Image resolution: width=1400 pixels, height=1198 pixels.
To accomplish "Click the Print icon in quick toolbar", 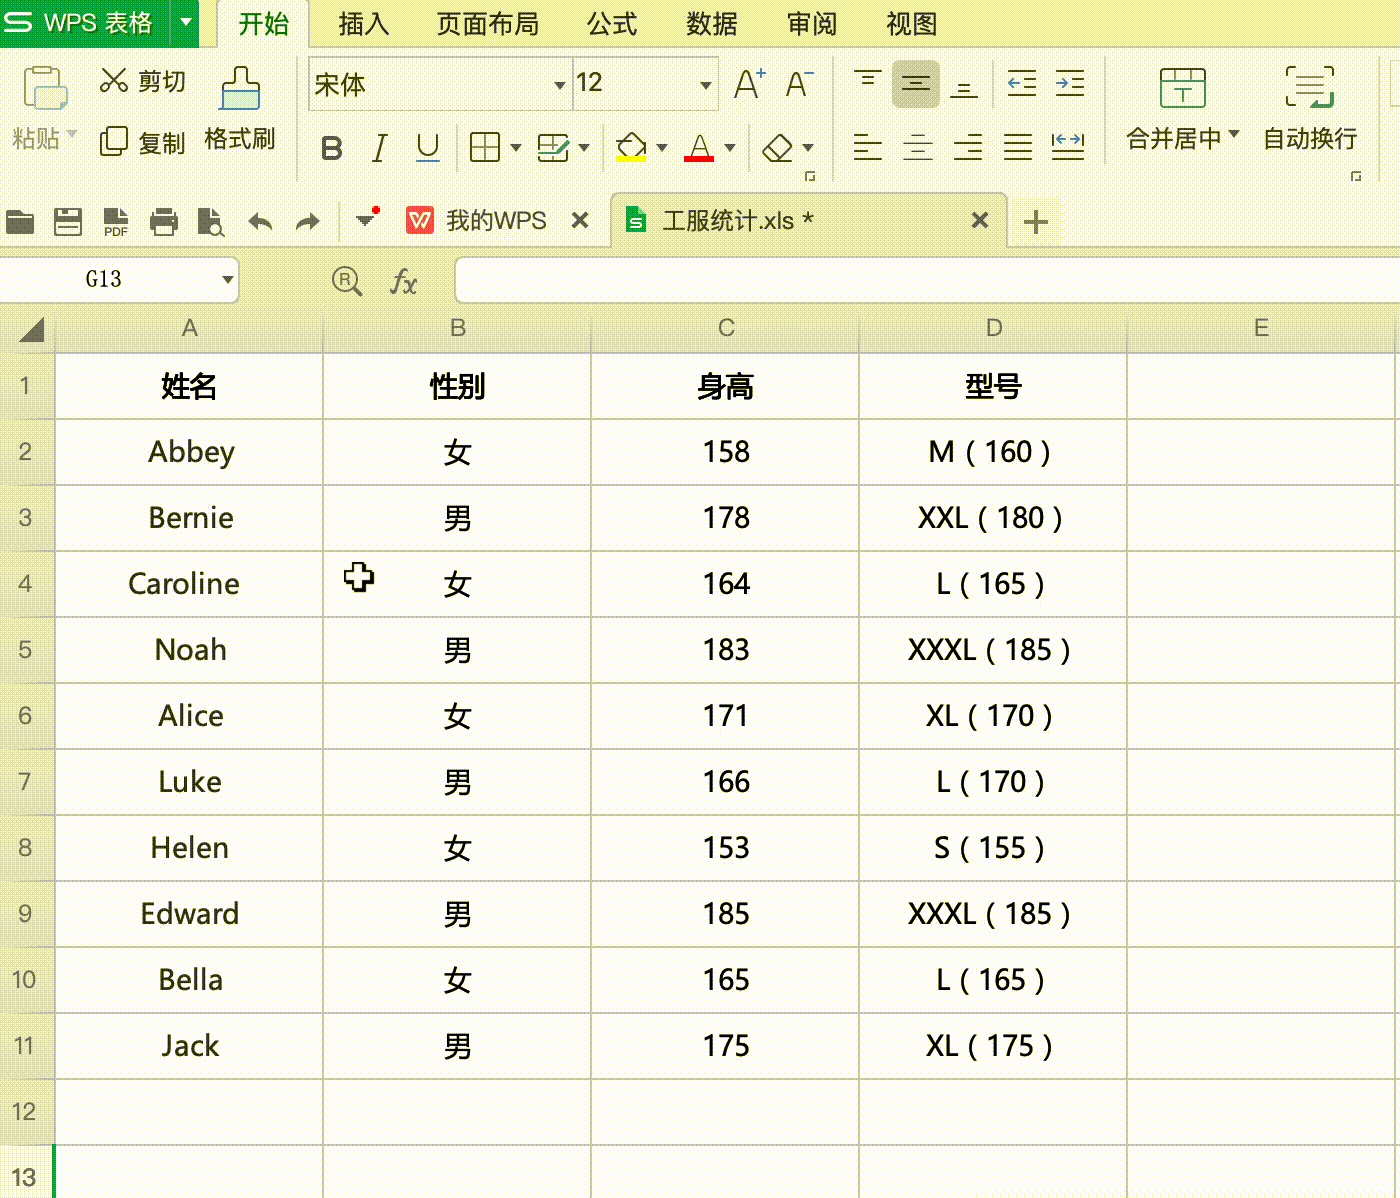I will [x=164, y=222].
